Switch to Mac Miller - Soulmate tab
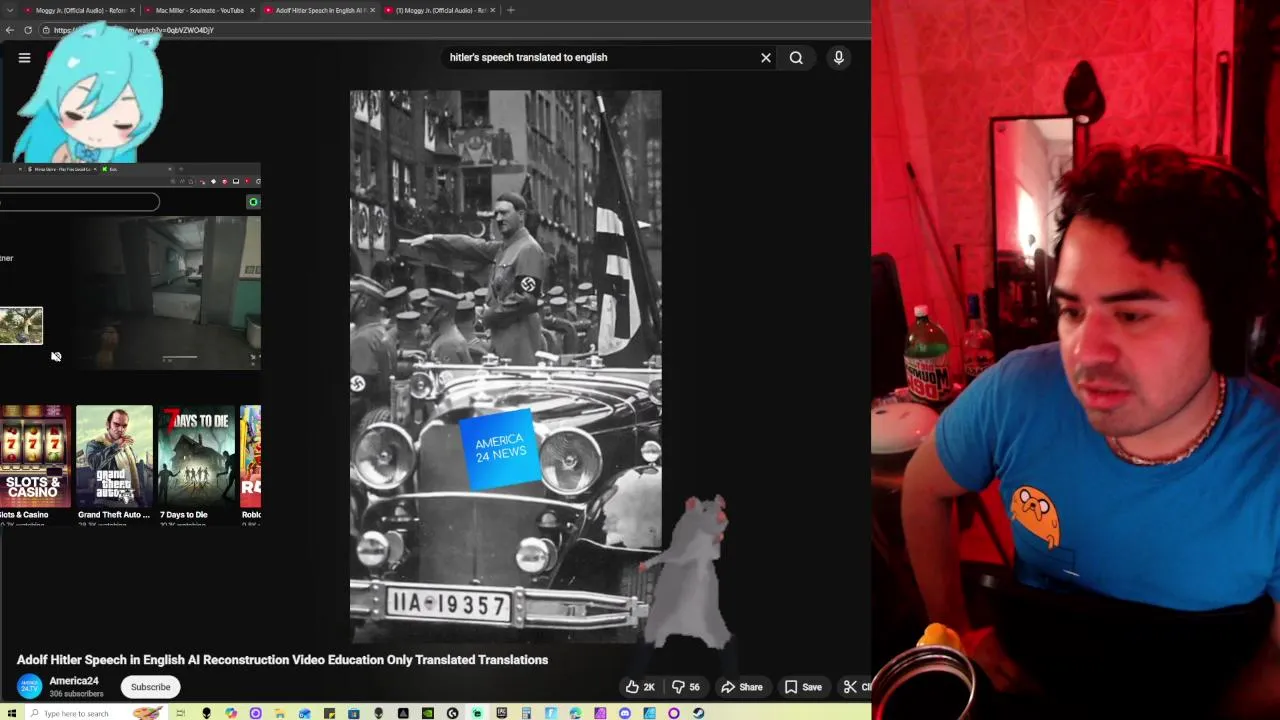The width and height of the screenshot is (1280, 720). pyautogui.click(x=198, y=10)
